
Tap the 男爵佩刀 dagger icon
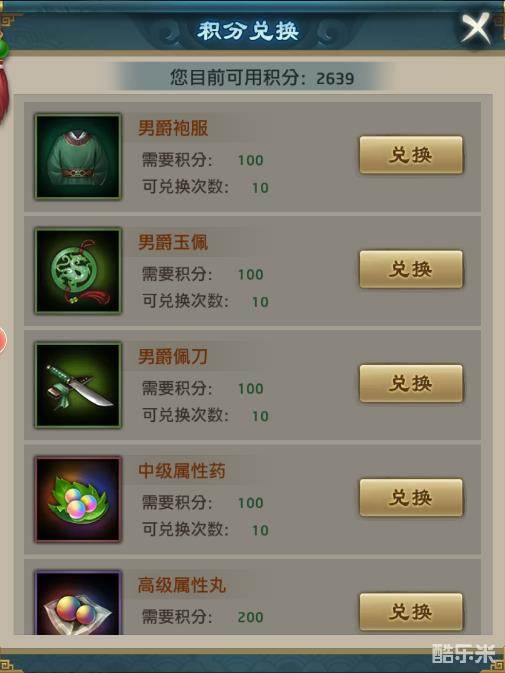[x=78, y=385]
